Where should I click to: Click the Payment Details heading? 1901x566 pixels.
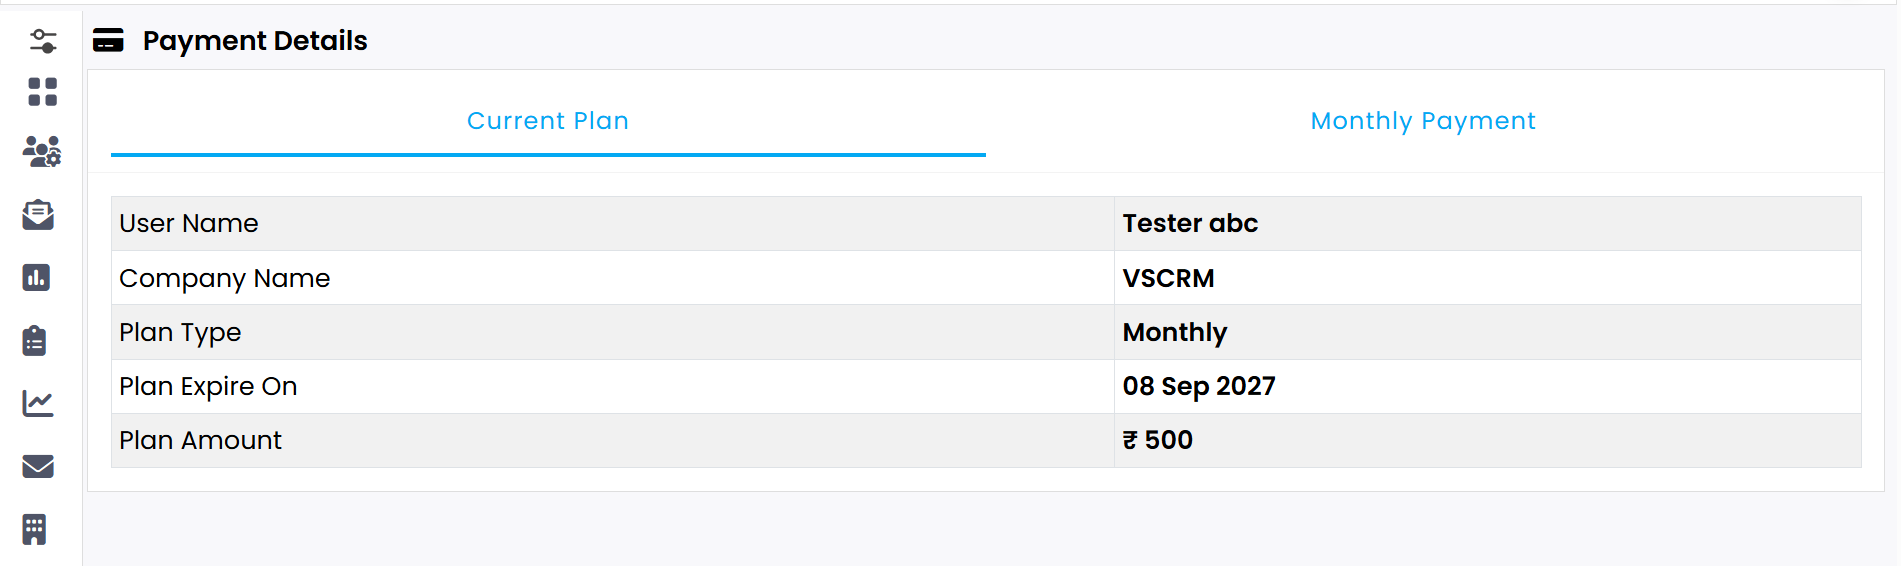coord(255,41)
